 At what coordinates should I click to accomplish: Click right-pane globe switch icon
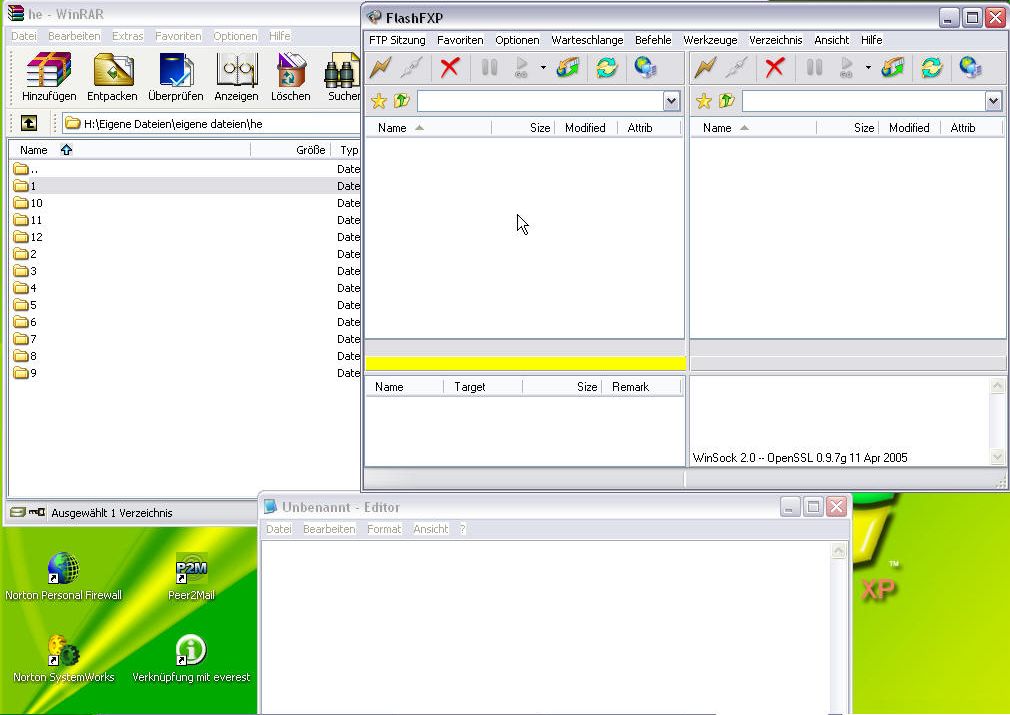(x=969, y=67)
